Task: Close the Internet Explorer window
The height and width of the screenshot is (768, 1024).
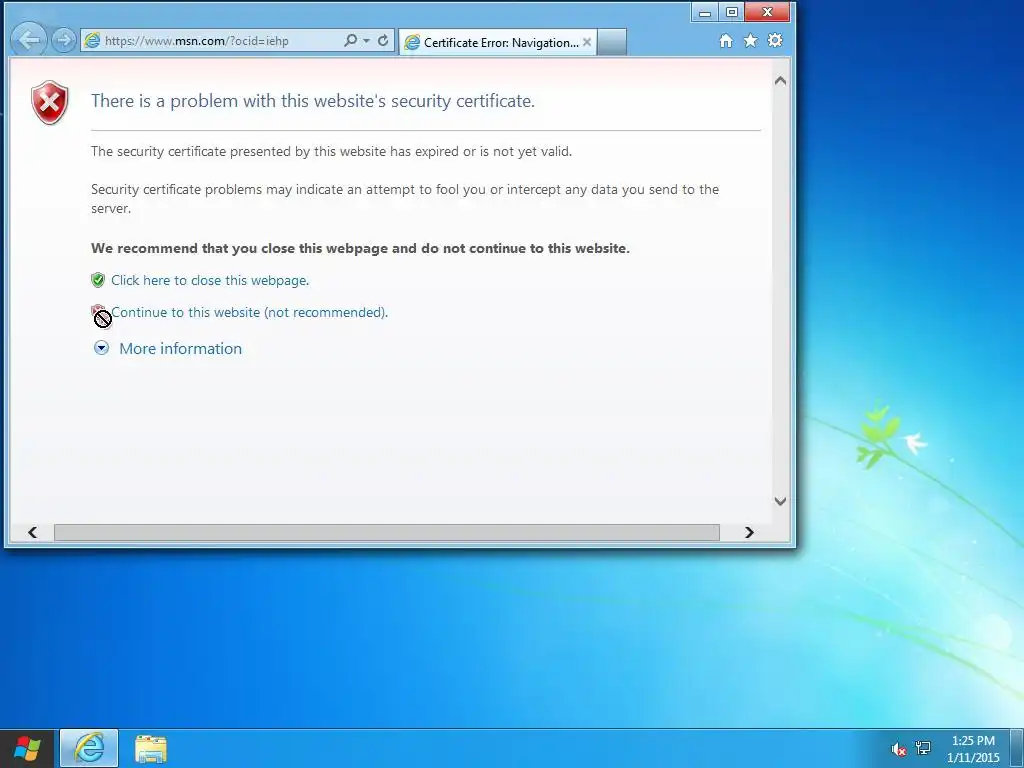Action: point(767,12)
